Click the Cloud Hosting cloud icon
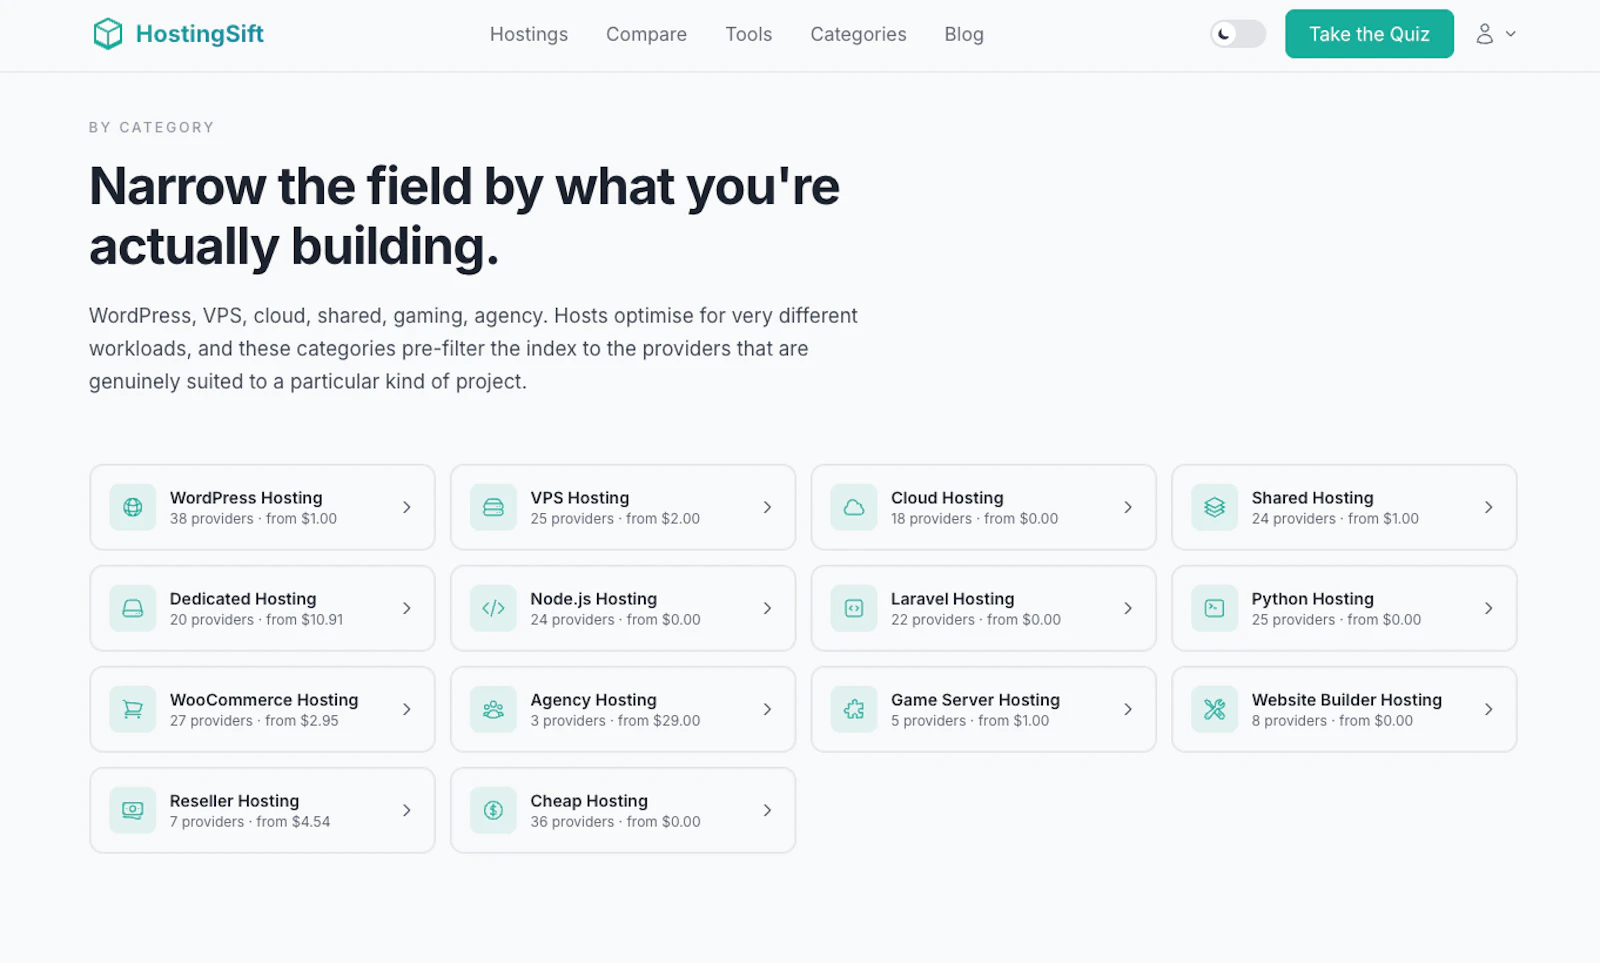 [x=854, y=507]
